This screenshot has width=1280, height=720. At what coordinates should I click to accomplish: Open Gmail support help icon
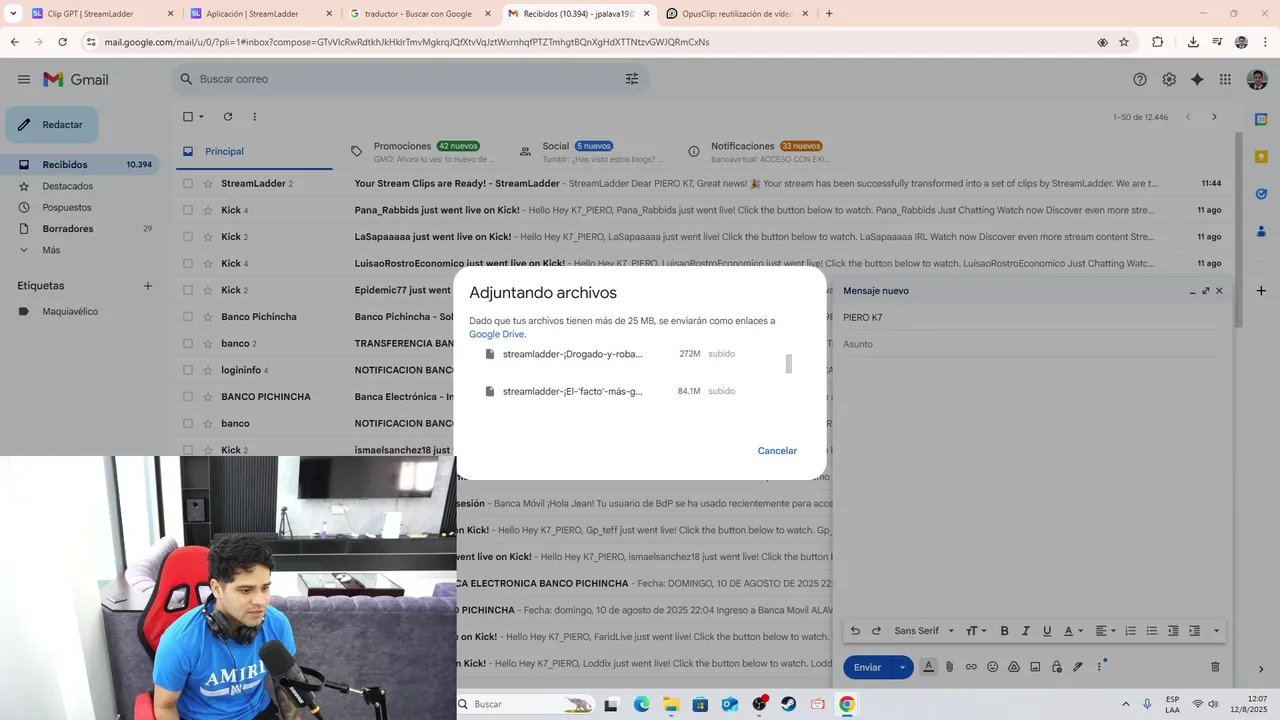1140,79
